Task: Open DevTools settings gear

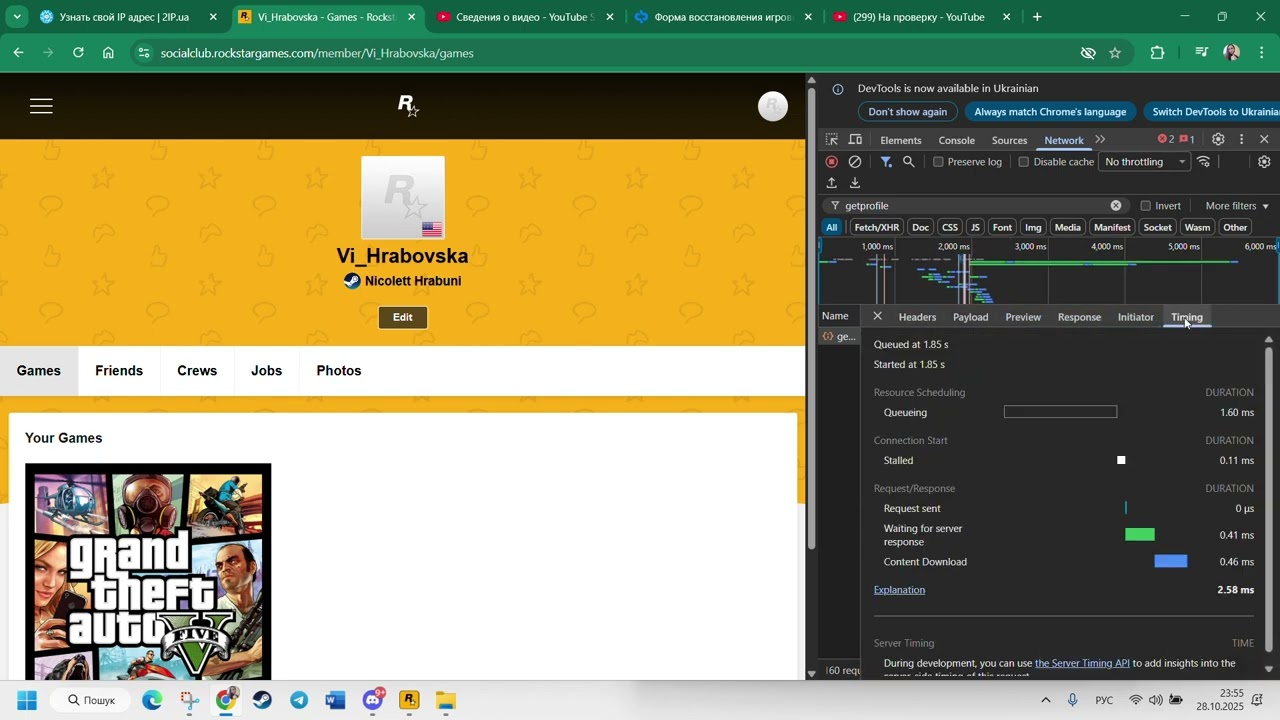Action: click(1218, 140)
